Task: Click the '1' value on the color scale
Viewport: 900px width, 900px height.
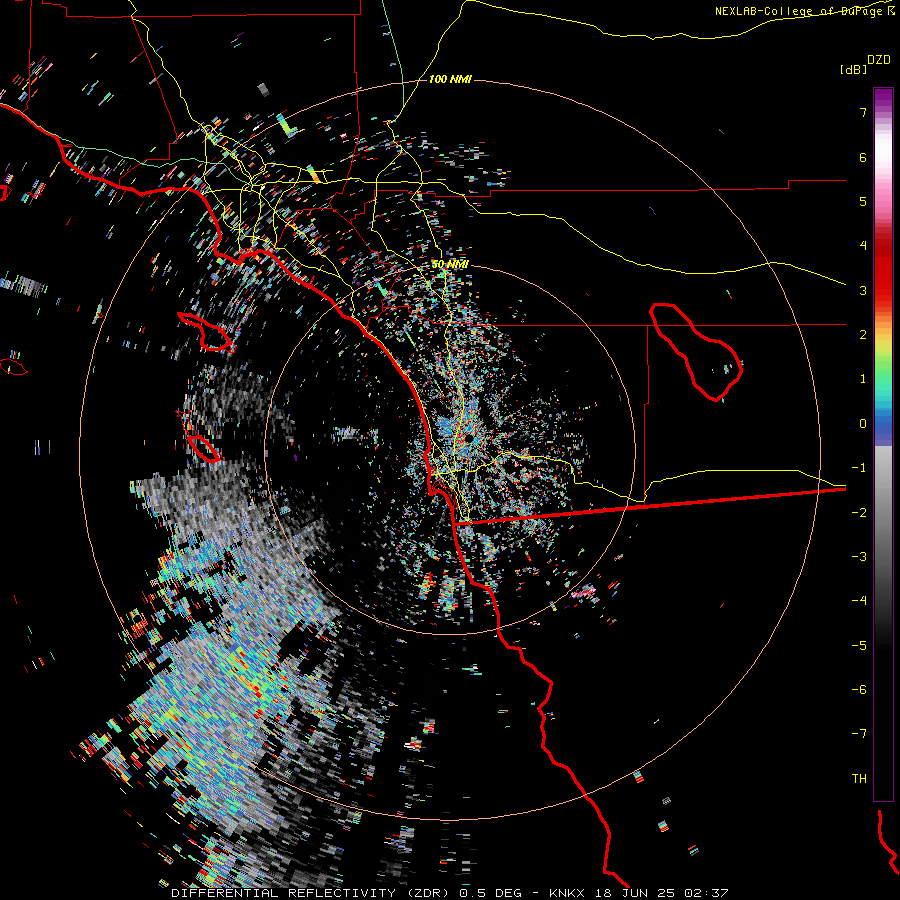Action: [x=863, y=379]
